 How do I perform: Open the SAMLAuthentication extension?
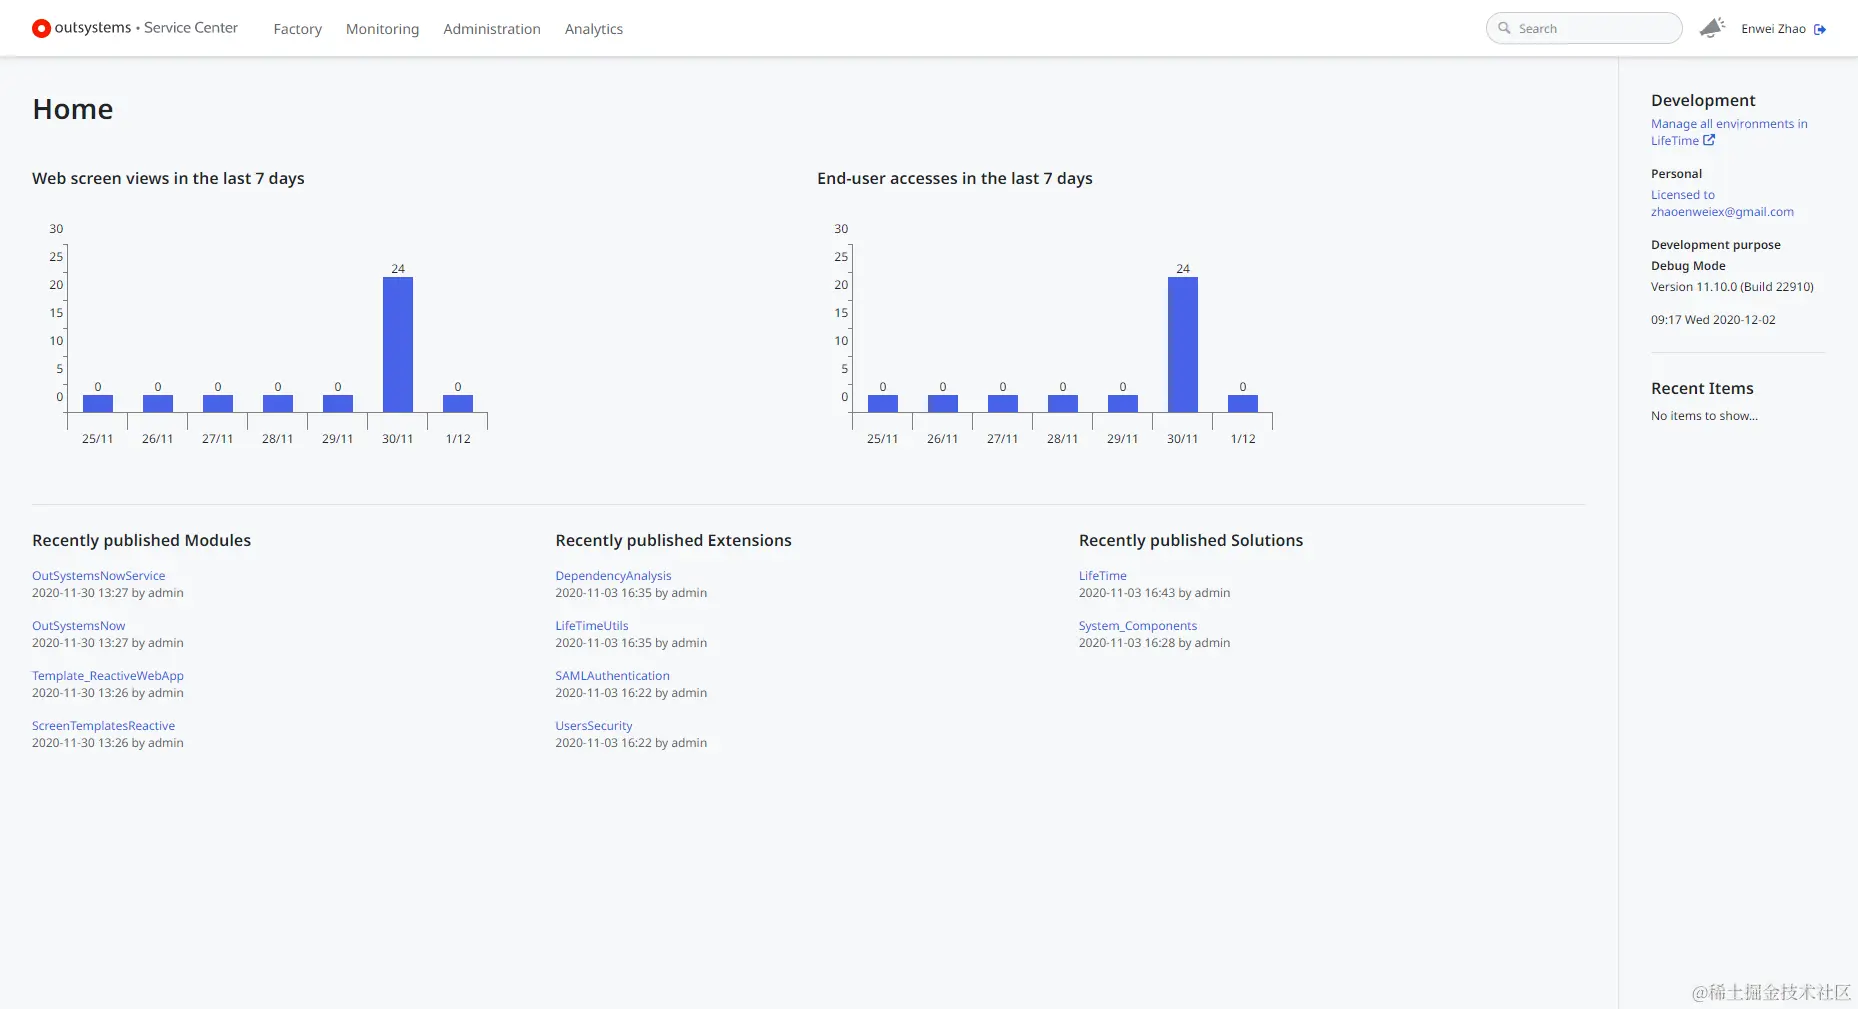[x=612, y=676]
